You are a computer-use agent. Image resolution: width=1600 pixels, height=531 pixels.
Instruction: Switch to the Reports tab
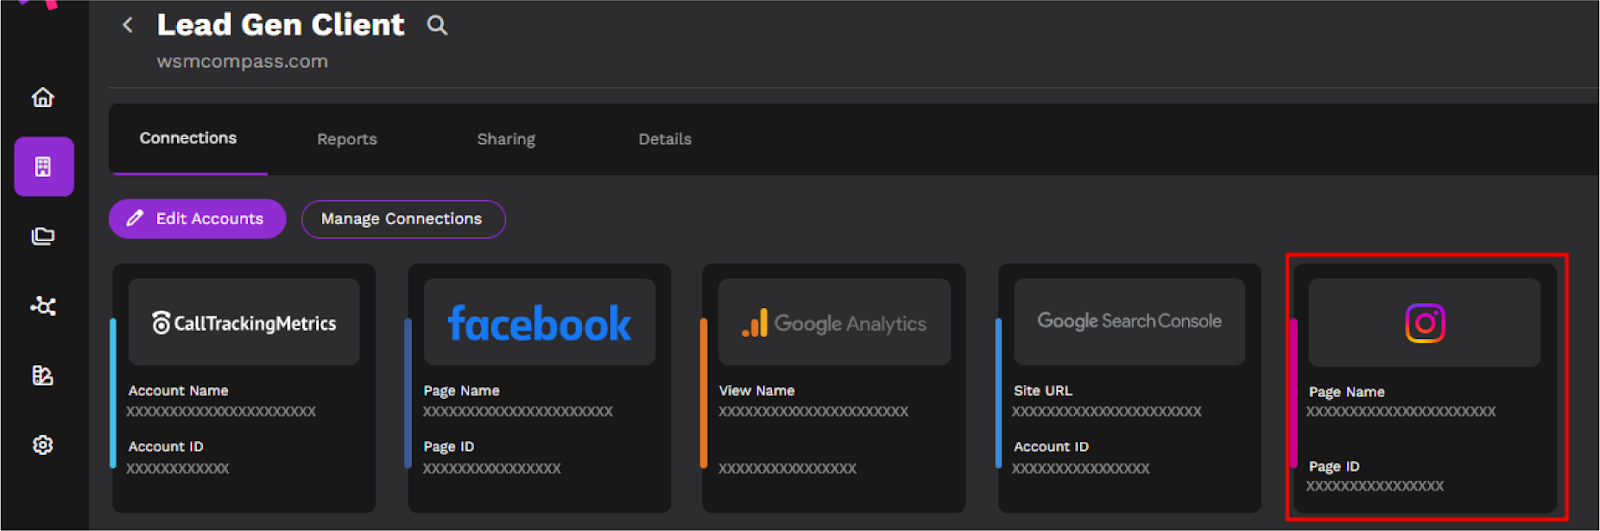pos(347,139)
